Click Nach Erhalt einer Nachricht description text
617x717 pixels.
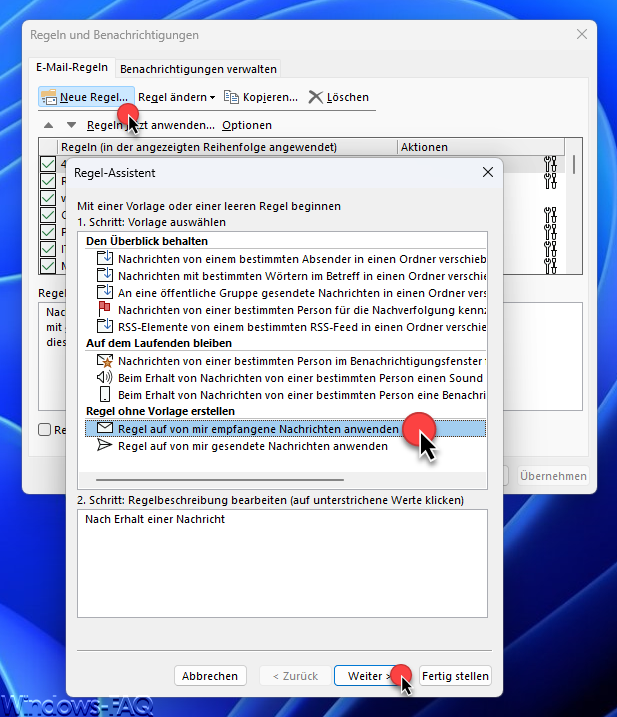(x=155, y=519)
